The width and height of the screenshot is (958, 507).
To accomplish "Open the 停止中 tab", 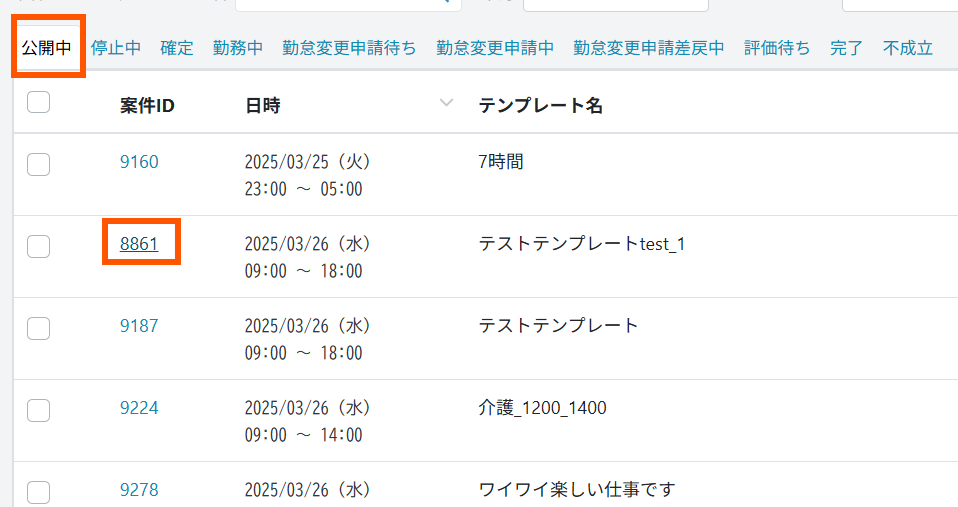I will pyautogui.click(x=116, y=48).
